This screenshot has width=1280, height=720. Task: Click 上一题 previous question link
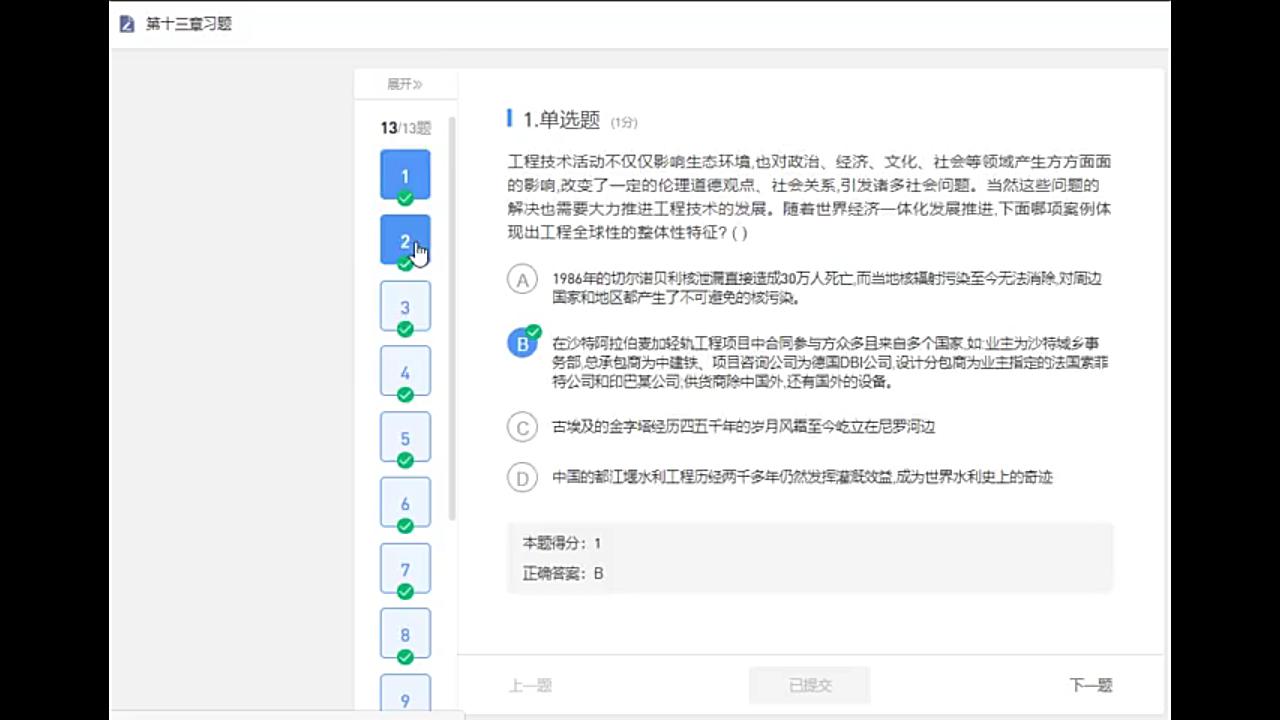pos(530,685)
